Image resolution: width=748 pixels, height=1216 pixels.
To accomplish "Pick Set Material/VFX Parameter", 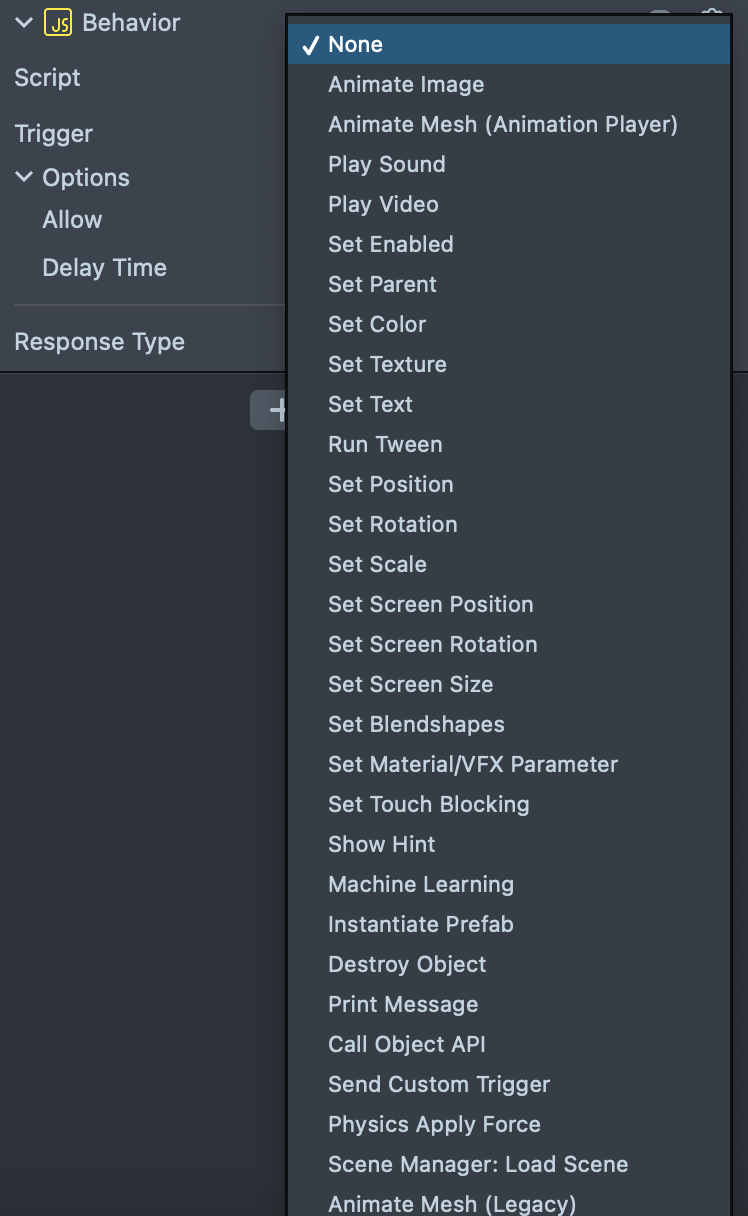I will click(x=473, y=764).
